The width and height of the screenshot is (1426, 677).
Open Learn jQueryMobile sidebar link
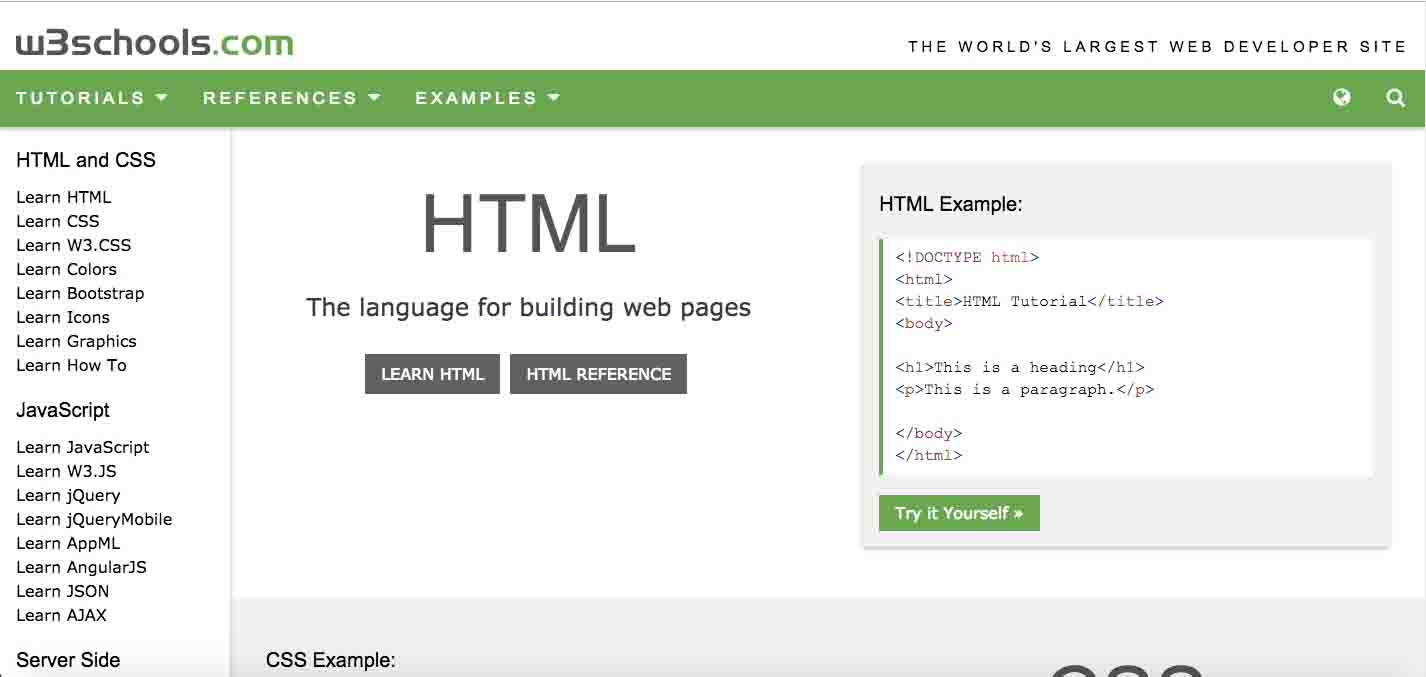(94, 519)
